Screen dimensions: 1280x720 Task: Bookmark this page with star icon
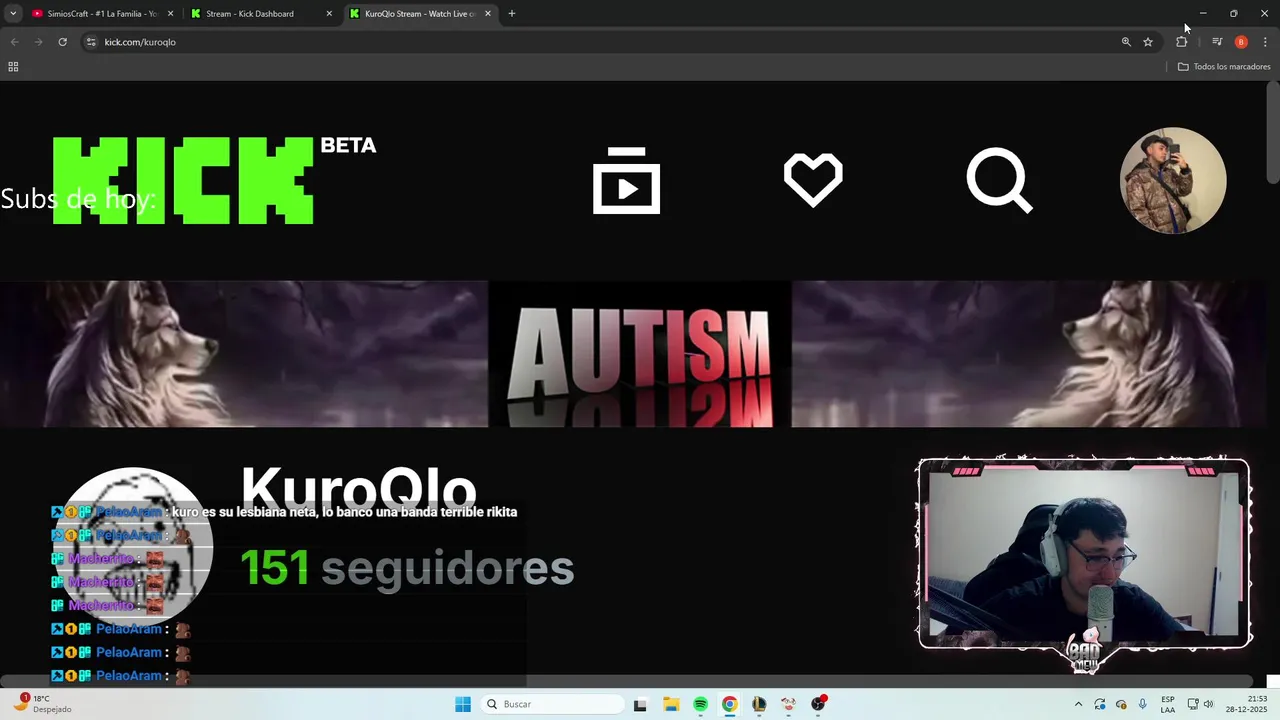point(1148,42)
